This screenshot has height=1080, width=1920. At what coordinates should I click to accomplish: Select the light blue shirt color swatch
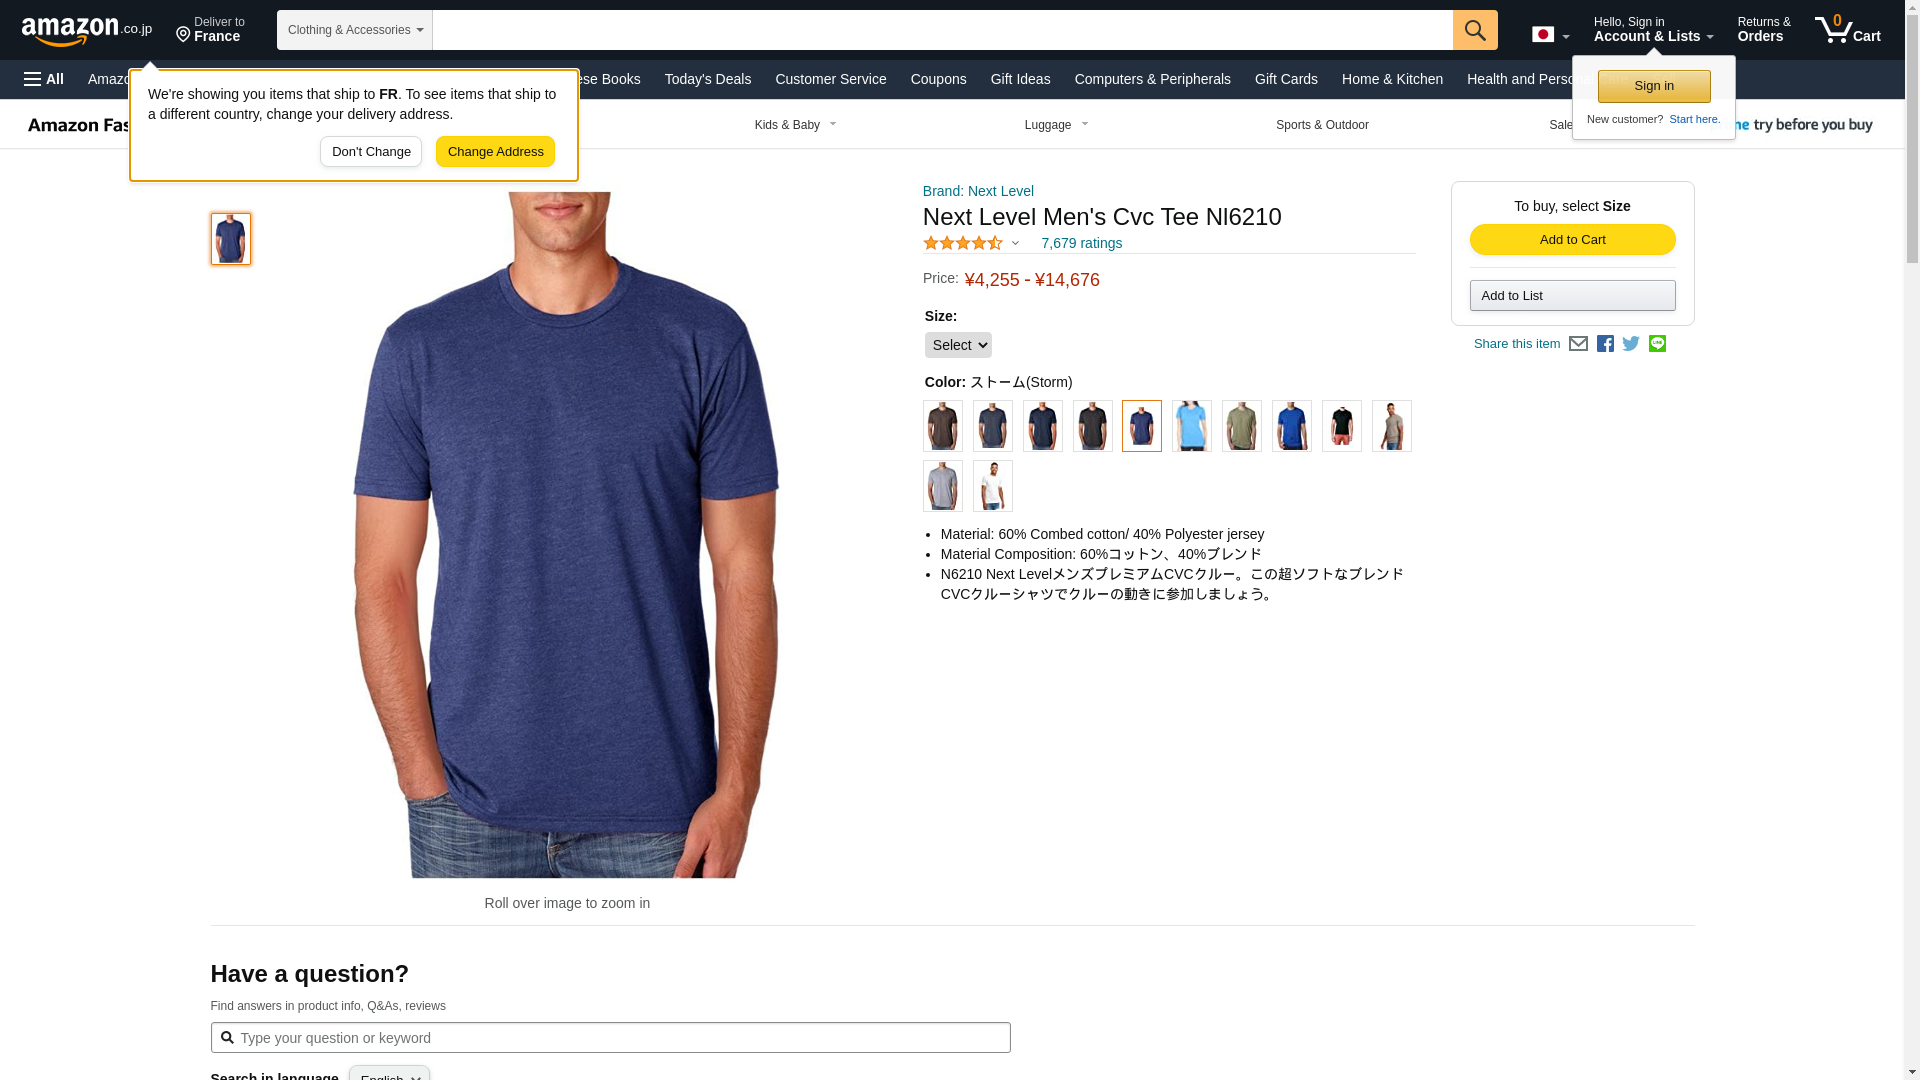click(x=1192, y=426)
